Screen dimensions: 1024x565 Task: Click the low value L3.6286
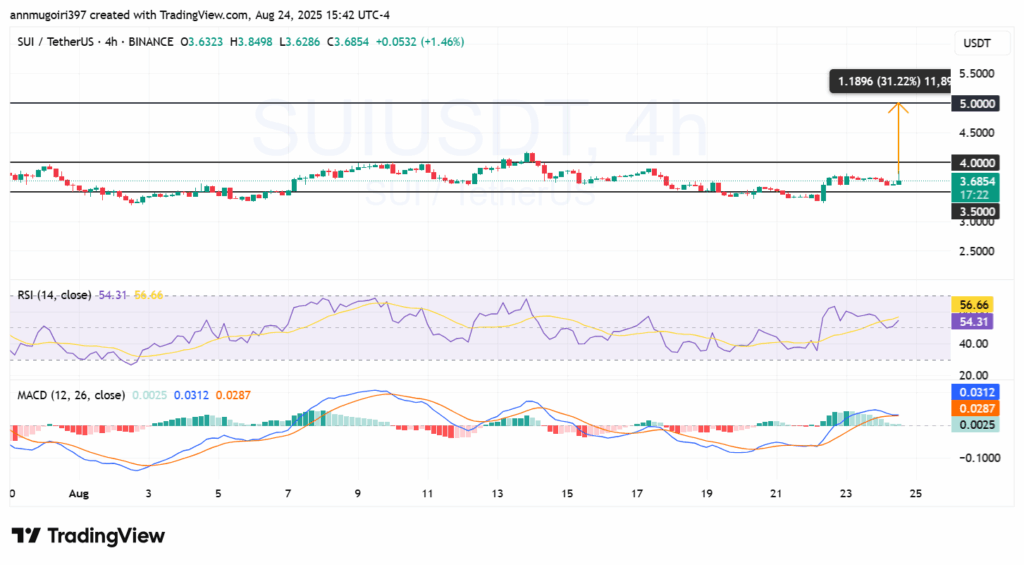299,42
